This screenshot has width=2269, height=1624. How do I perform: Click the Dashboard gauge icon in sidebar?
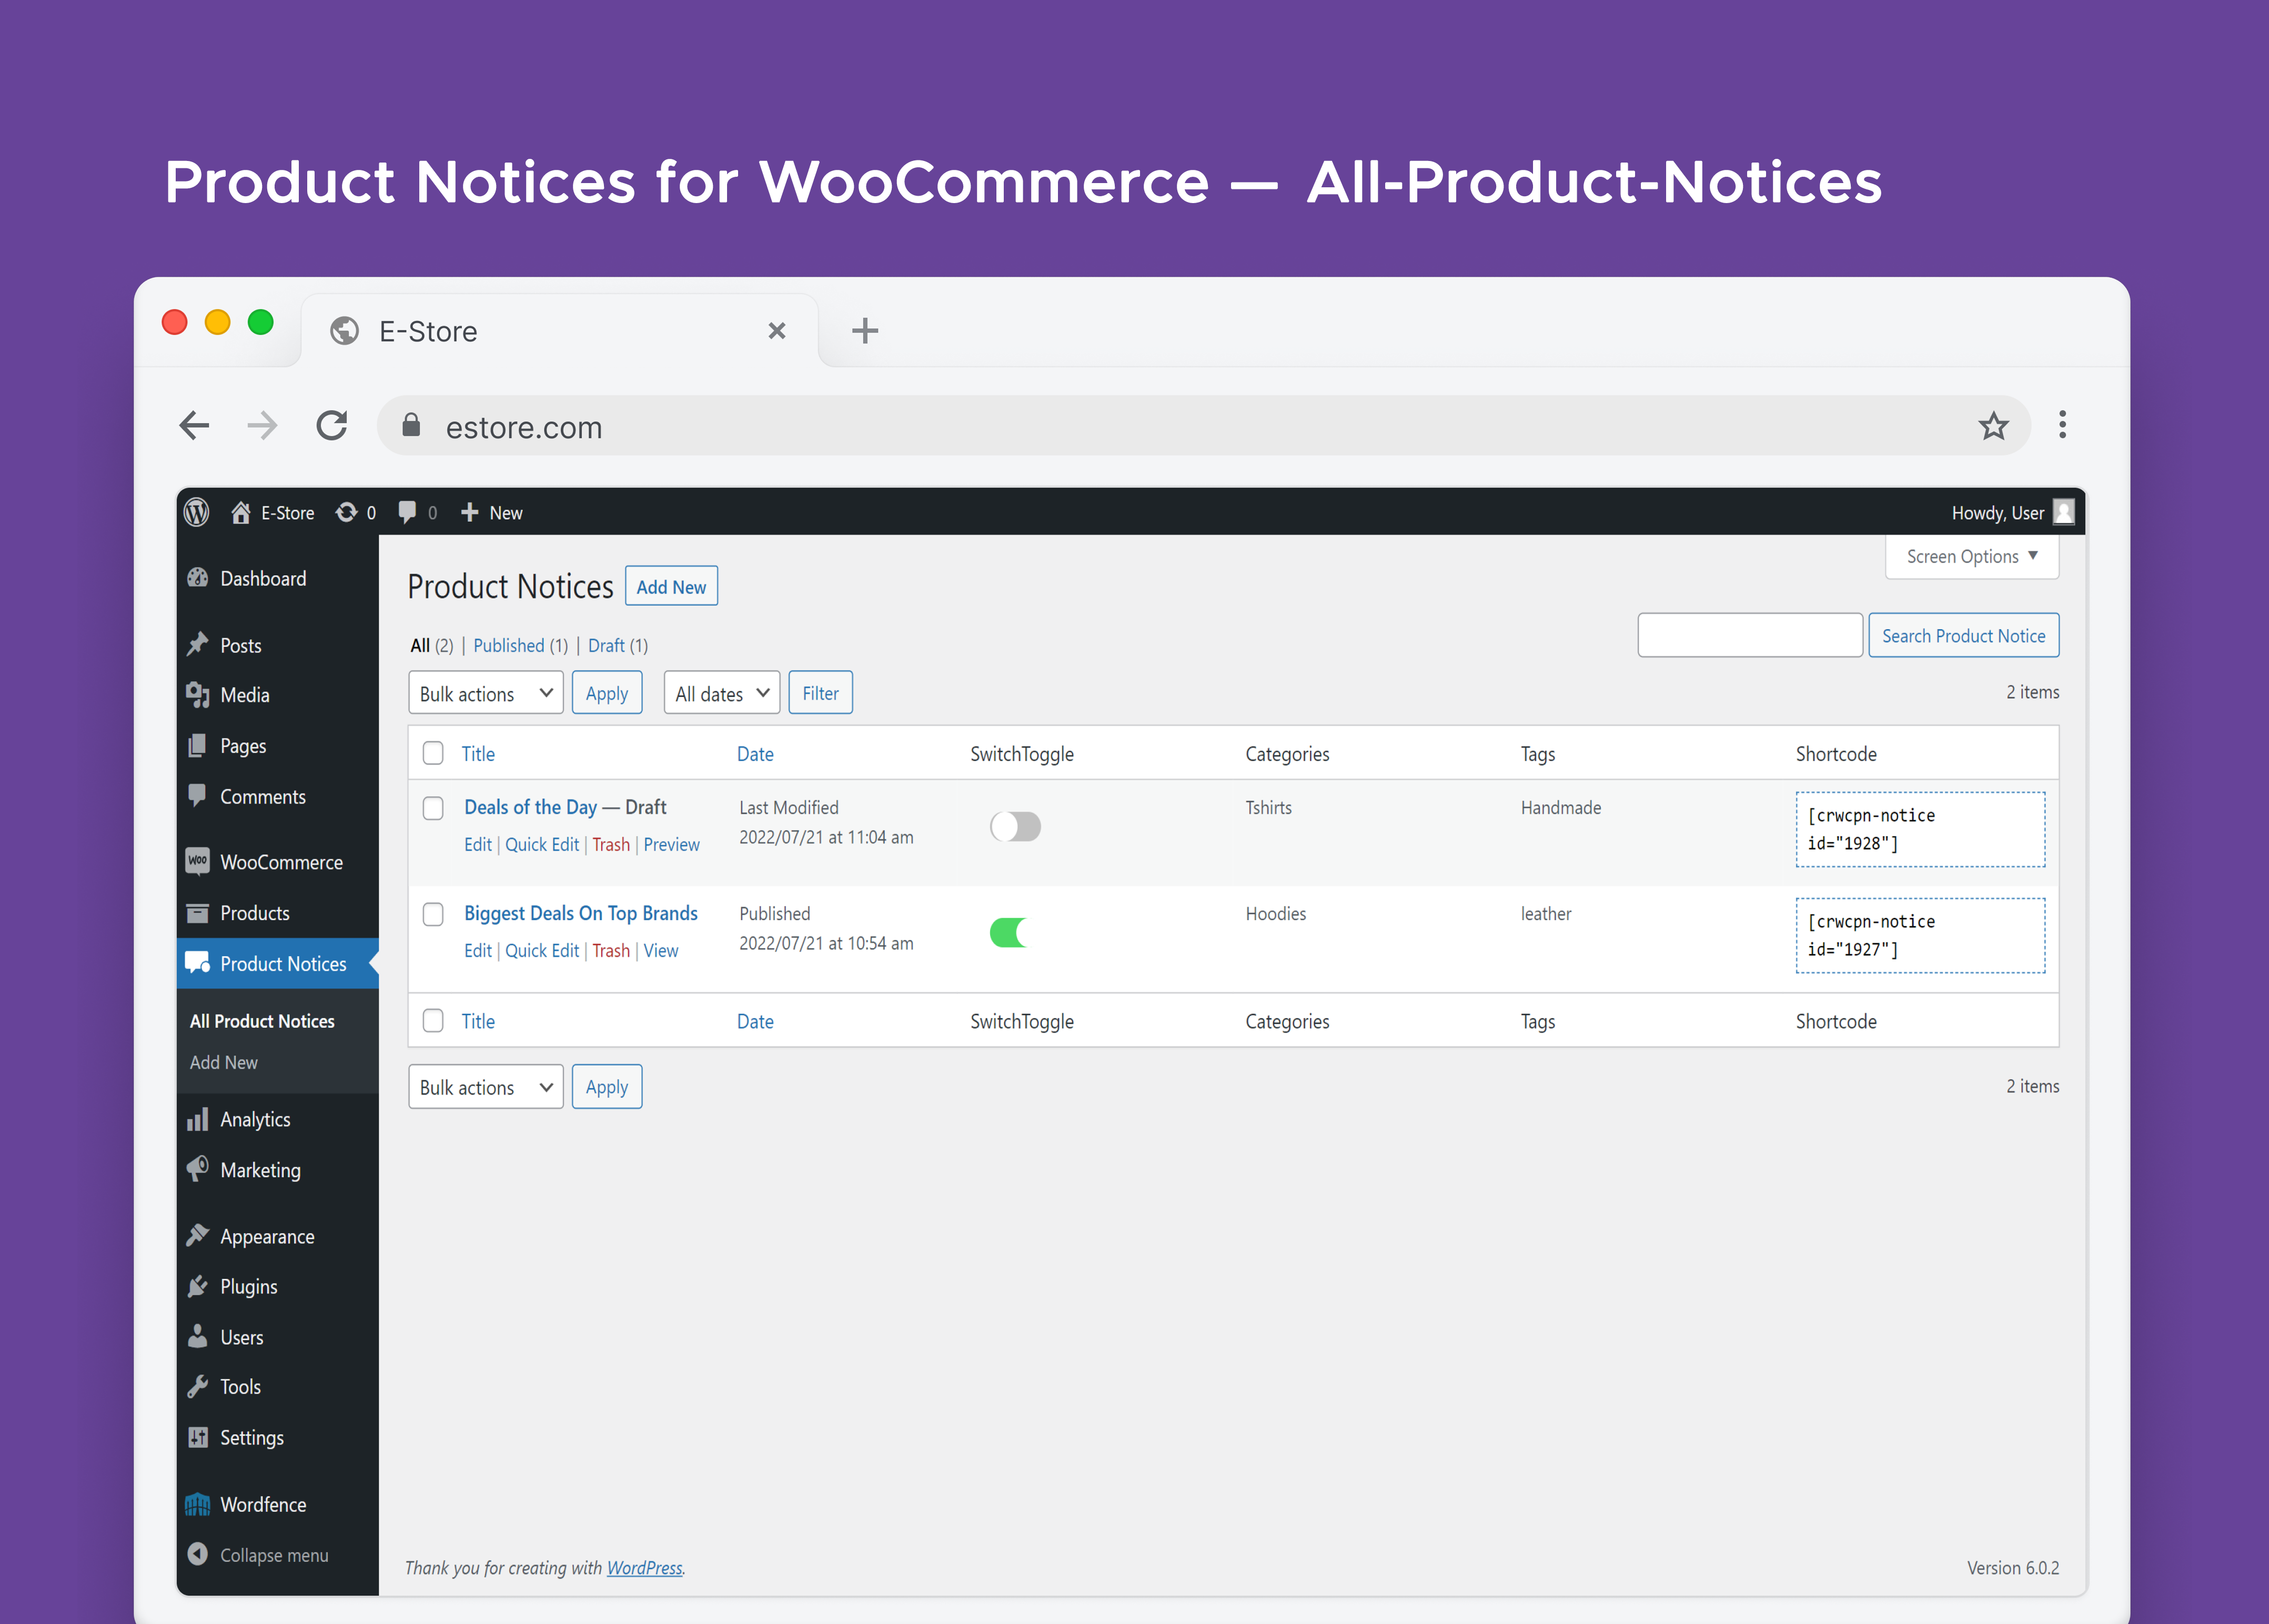click(197, 578)
